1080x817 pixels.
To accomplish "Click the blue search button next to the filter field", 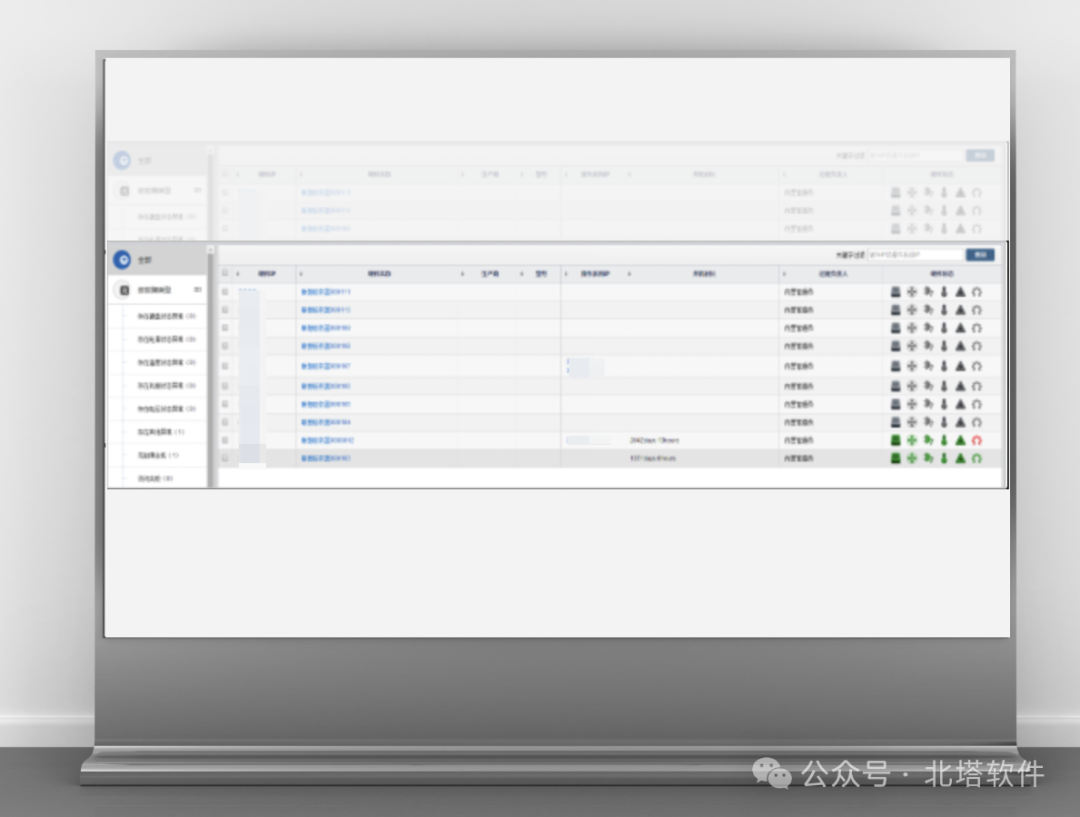I will click(x=980, y=255).
